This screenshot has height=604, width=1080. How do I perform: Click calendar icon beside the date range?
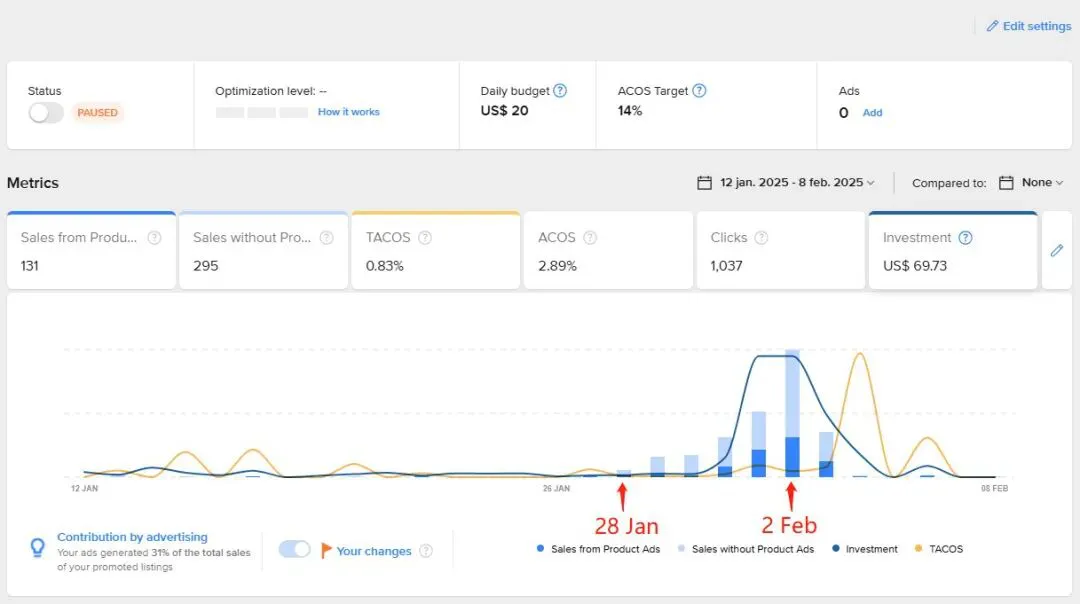coord(704,183)
